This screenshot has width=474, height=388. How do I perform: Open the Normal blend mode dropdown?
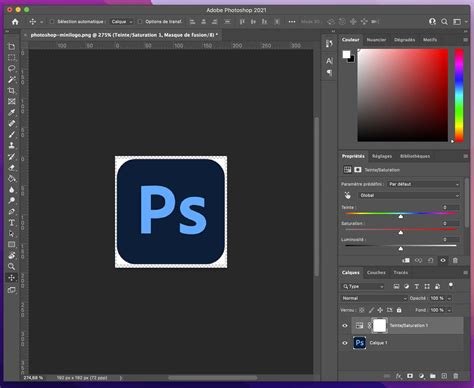point(374,298)
